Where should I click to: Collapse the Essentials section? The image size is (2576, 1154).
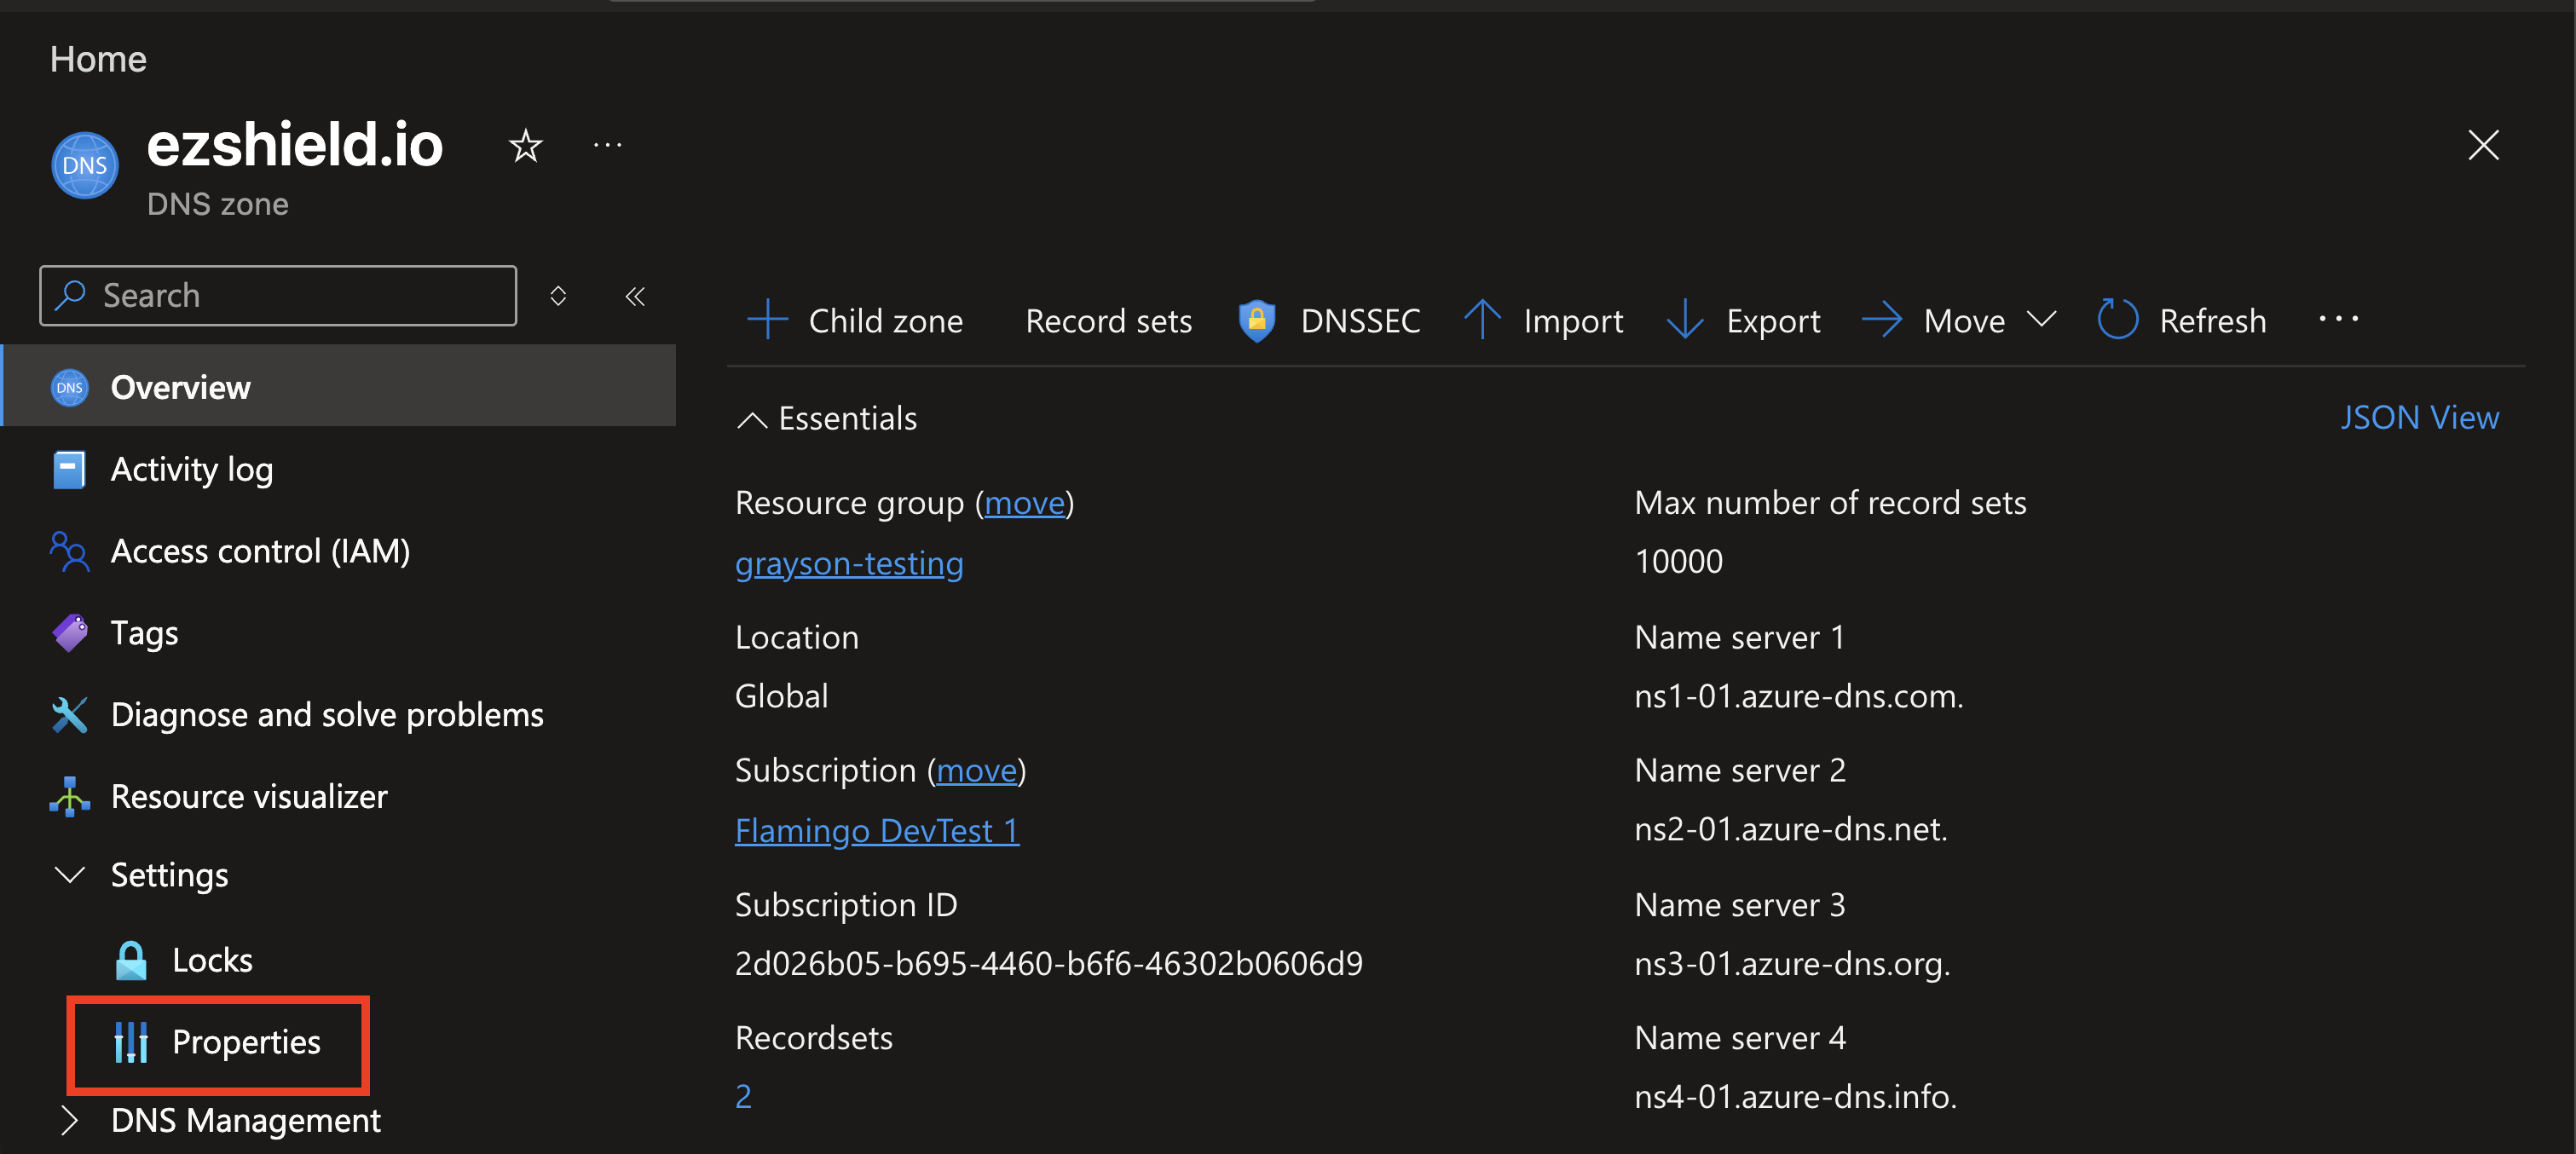click(x=827, y=419)
